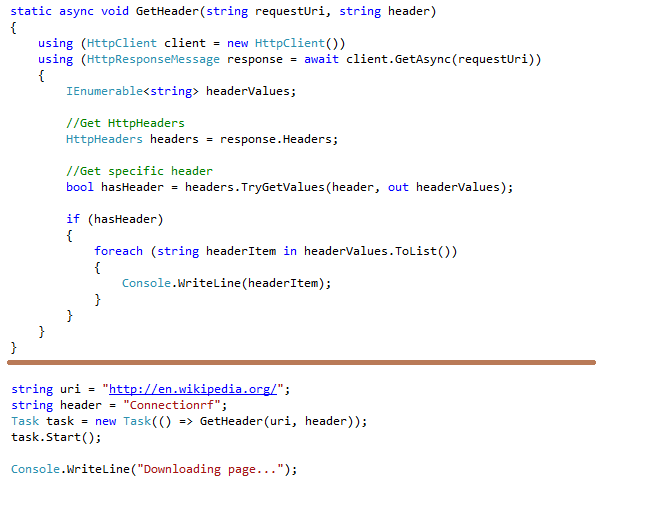653x512 pixels.
Task: Click the 'out' keyword
Action: pos(398,187)
